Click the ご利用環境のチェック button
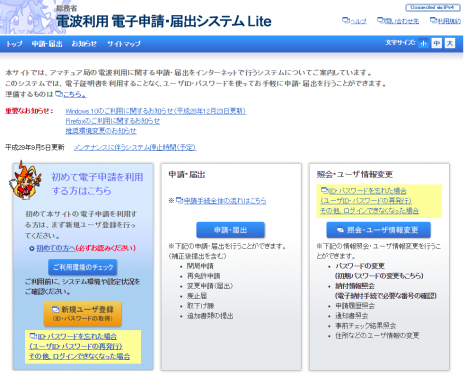This screenshot has width=467, height=375. click(x=83, y=267)
